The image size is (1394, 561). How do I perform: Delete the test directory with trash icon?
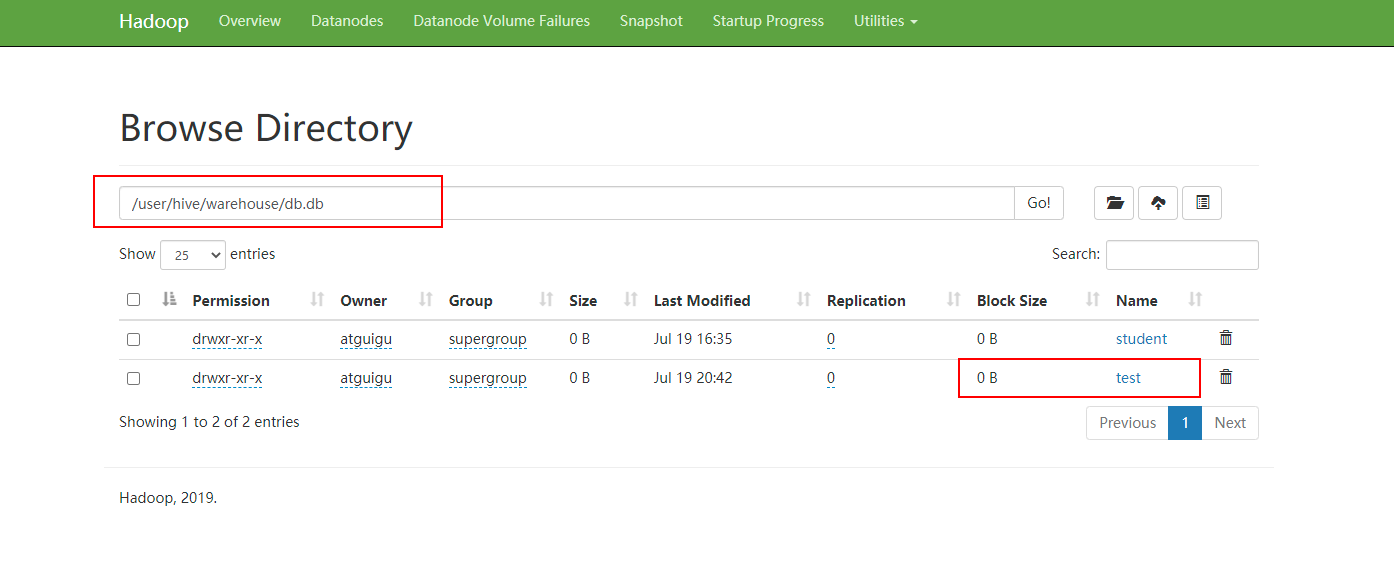pos(1226,377)
